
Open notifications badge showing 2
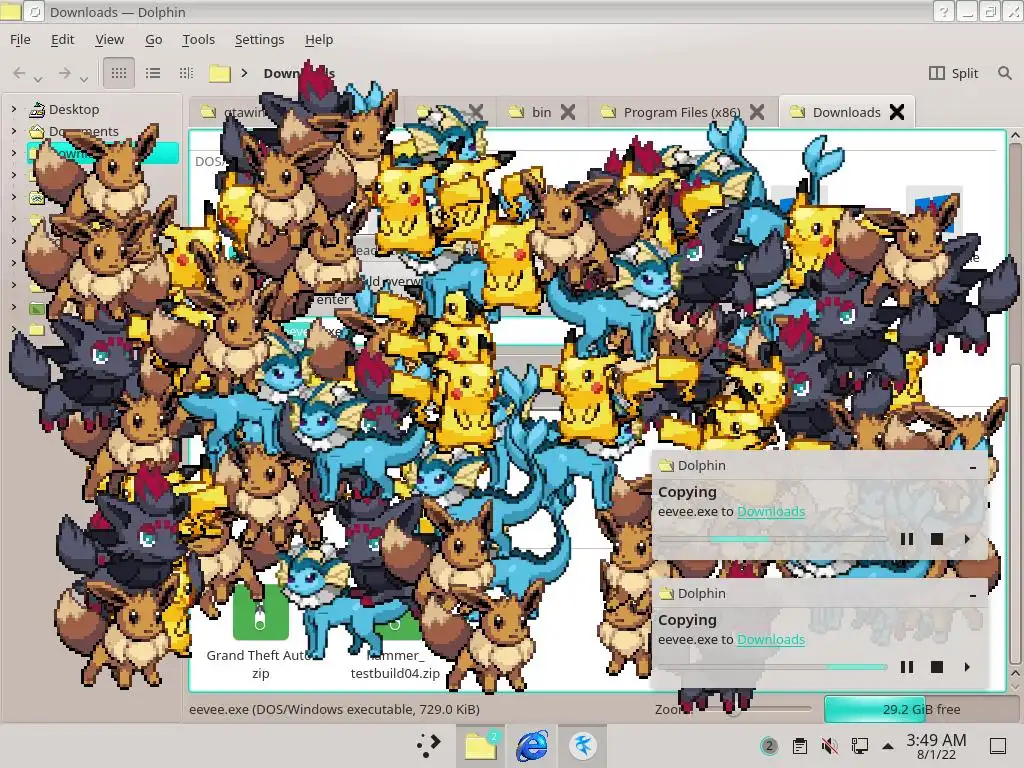(769, 746)
